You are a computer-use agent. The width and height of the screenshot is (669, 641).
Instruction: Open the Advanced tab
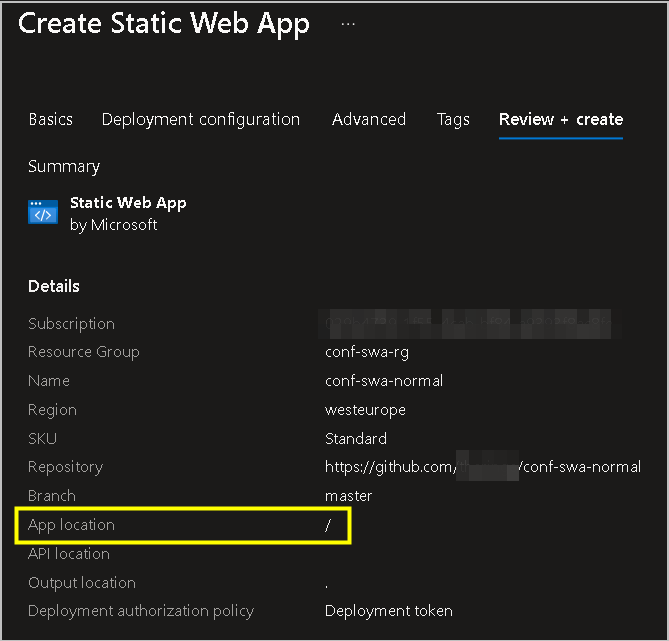[x=369, y=119]
